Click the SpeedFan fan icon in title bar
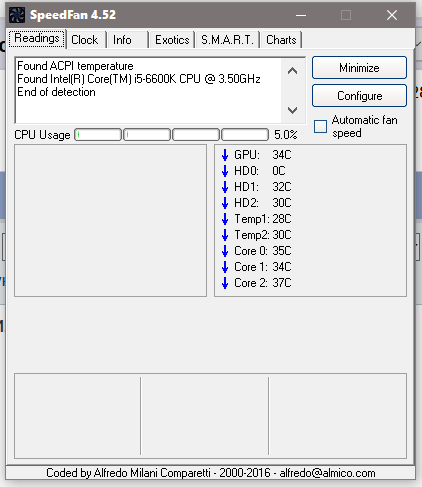 point(17,15)
